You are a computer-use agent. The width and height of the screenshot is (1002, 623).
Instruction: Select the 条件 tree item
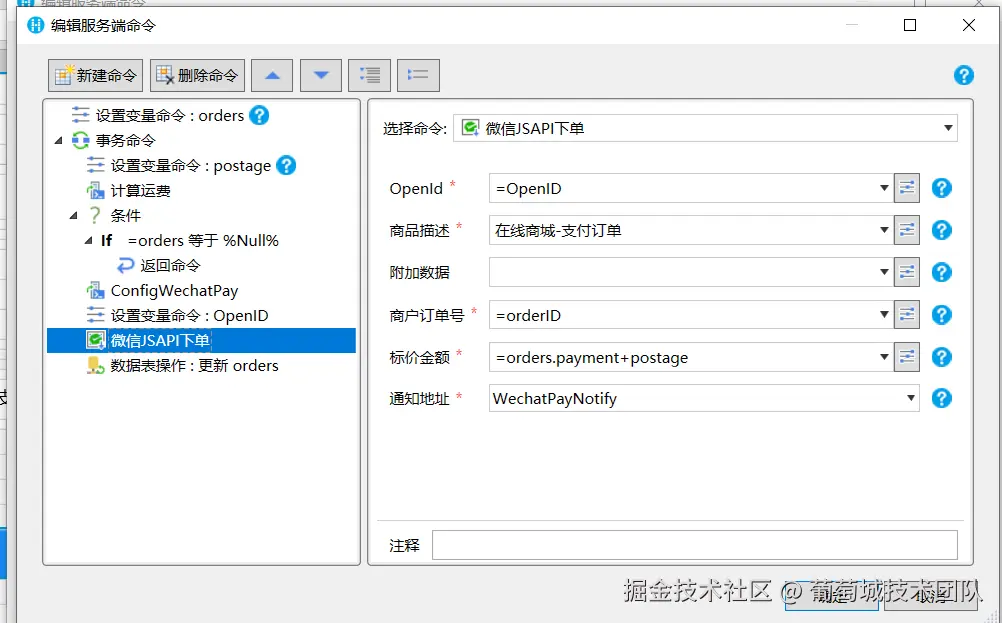(x=125, y=216)
